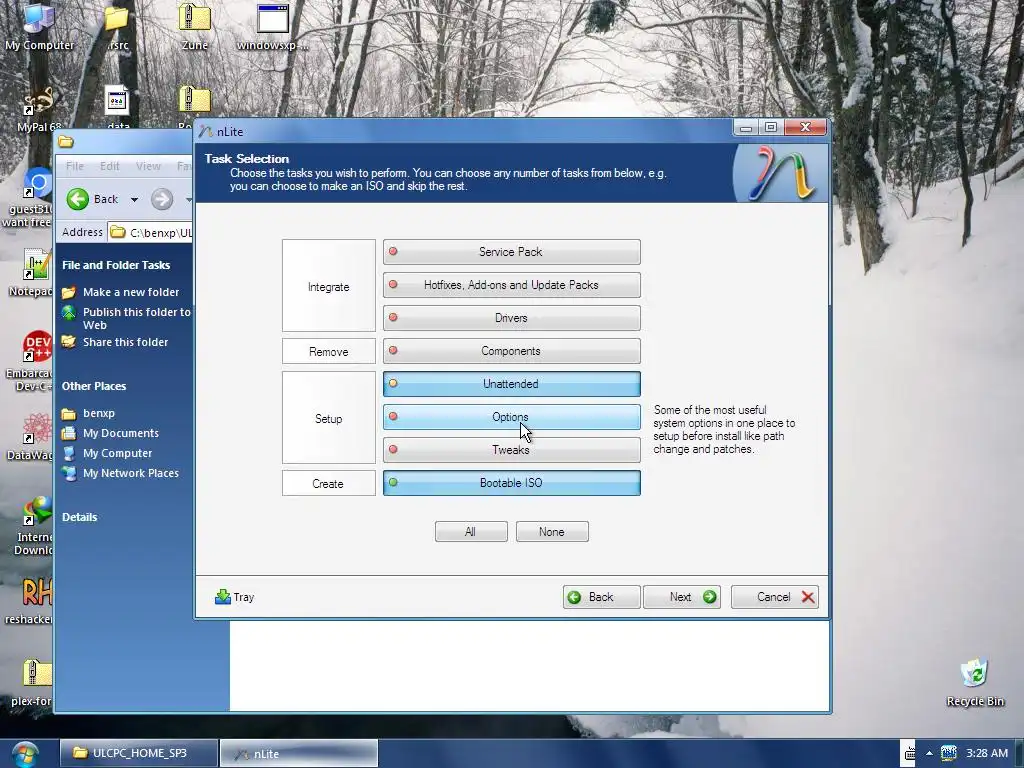Click the nLite logo in header
The width and height of the screenshot is (1024, 768).
click(782, 174)
